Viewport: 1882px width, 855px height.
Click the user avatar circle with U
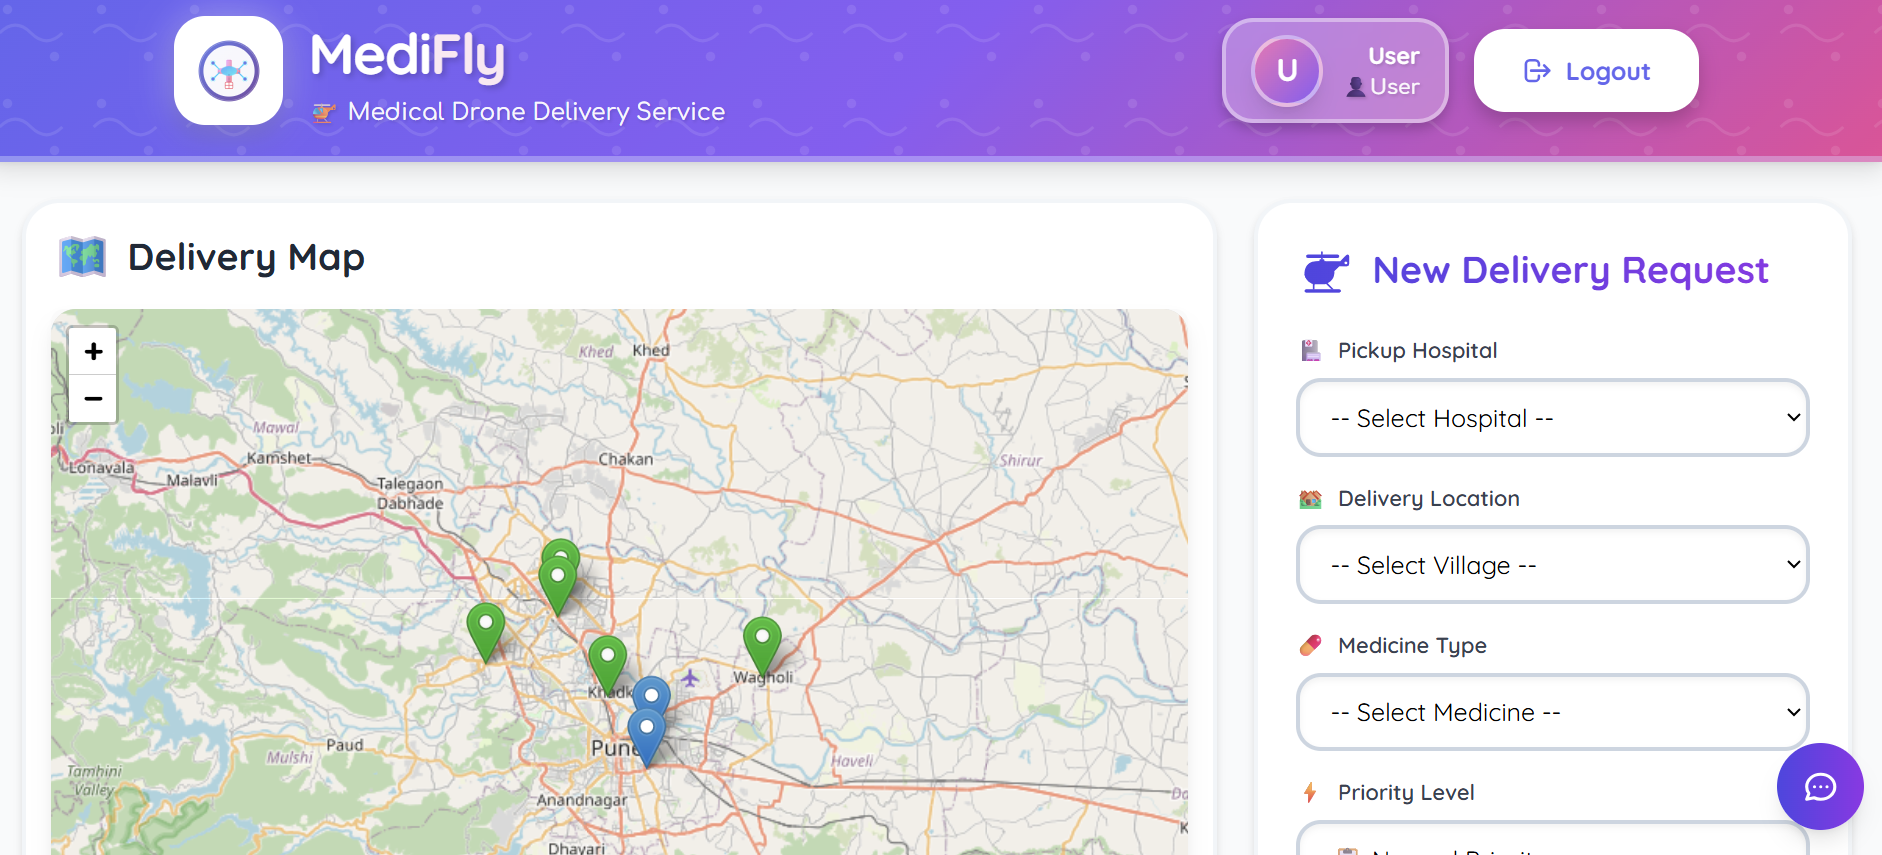1287,71
